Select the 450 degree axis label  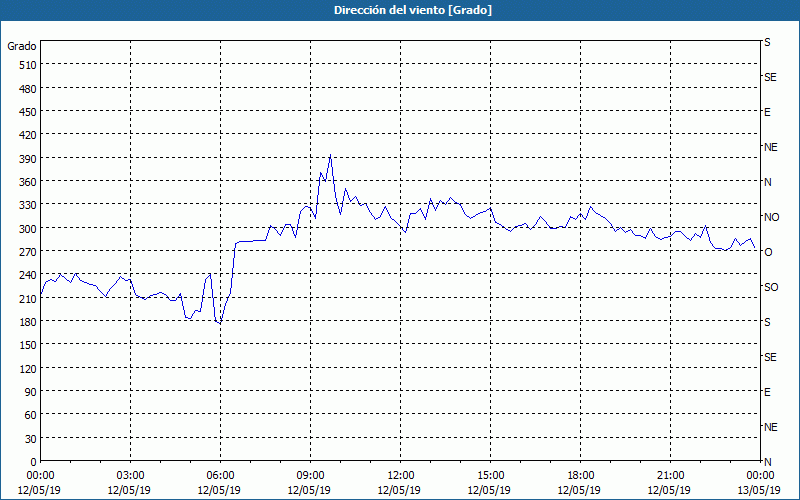[x=28, y=112]
